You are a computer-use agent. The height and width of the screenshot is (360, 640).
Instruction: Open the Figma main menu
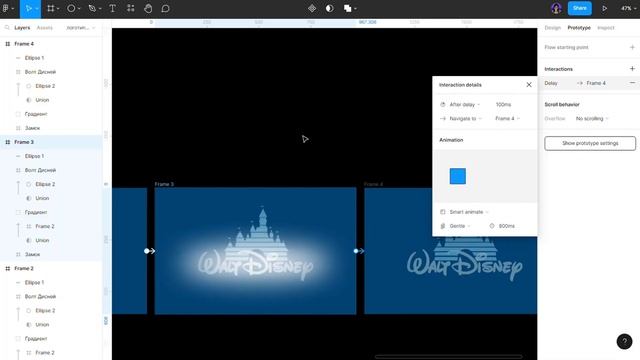tap(8, 9)
